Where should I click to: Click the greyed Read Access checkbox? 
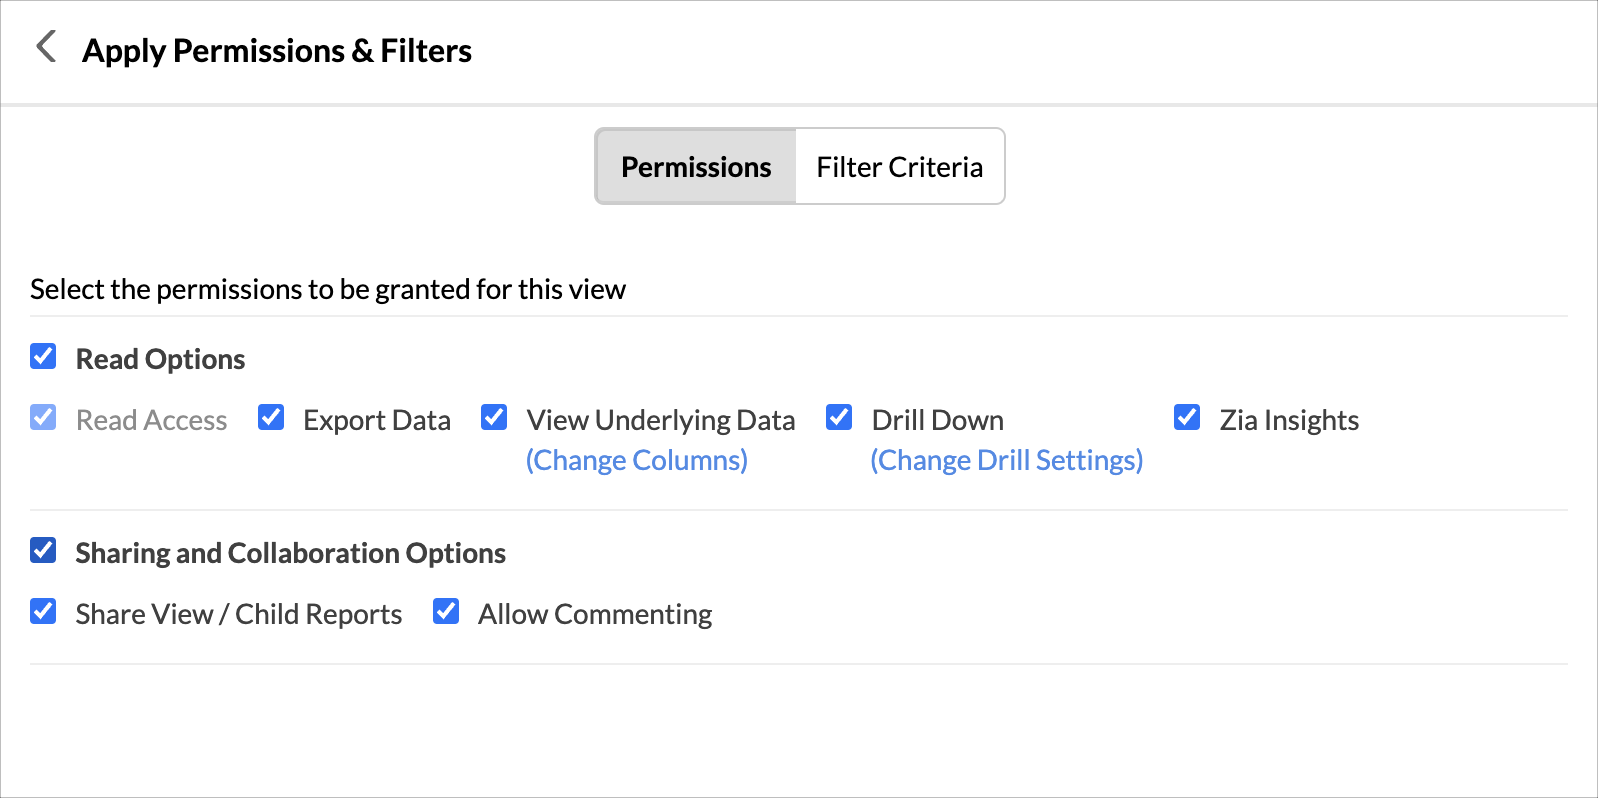click(x=43, y=417)
